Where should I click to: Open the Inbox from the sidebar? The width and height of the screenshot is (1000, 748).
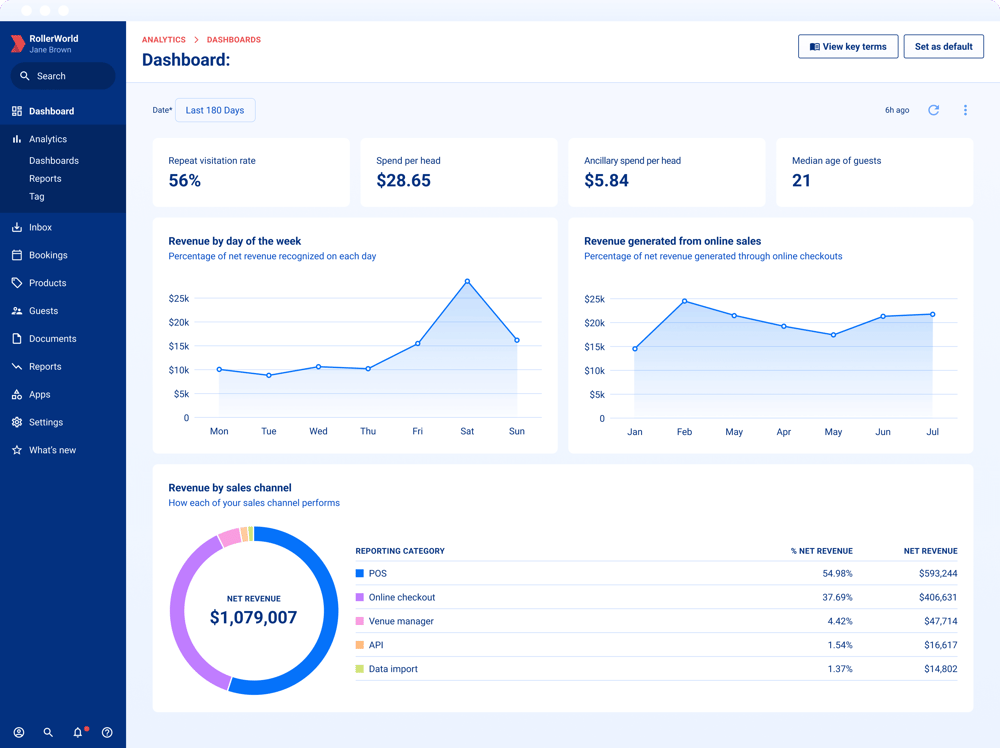[42, 227]
